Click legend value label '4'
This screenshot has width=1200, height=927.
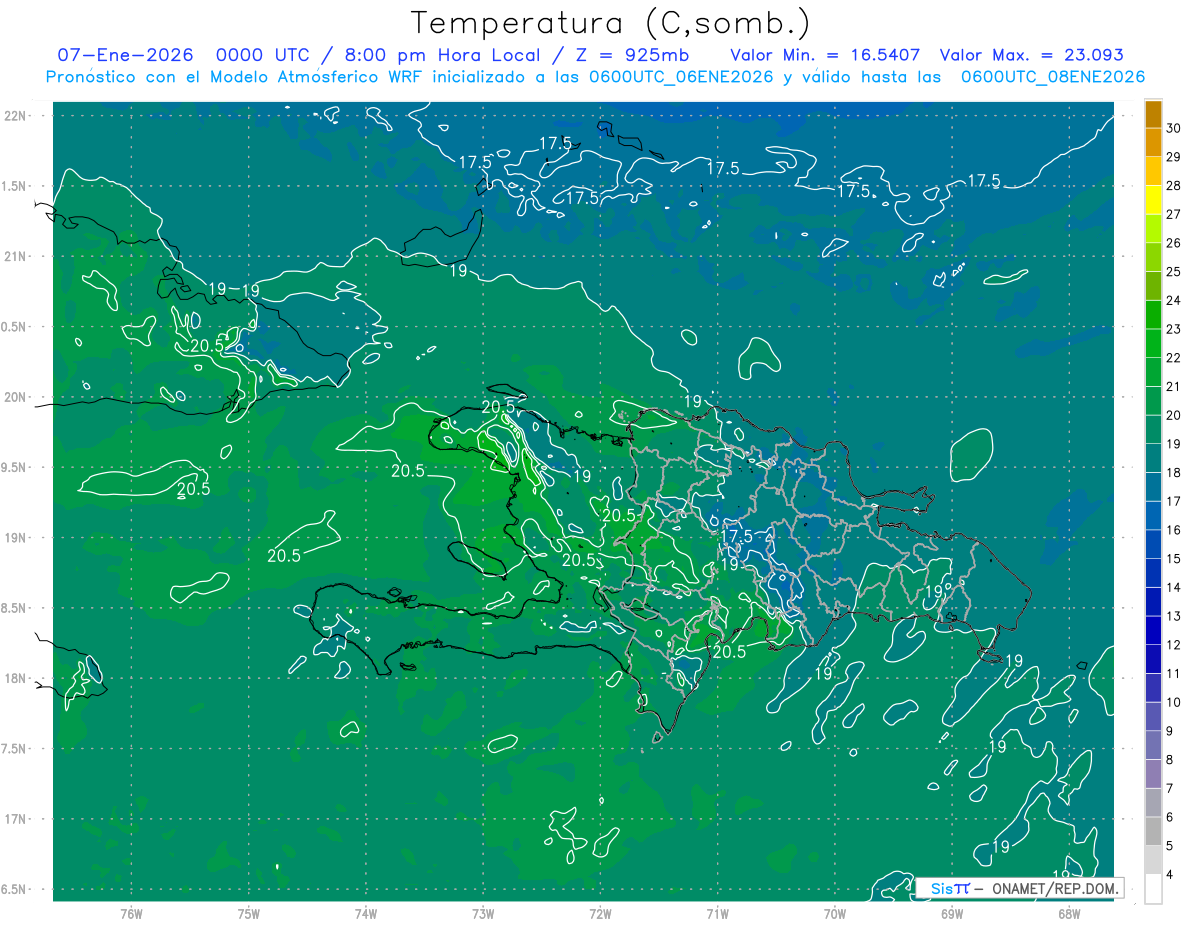click(x=1171, y=874)
